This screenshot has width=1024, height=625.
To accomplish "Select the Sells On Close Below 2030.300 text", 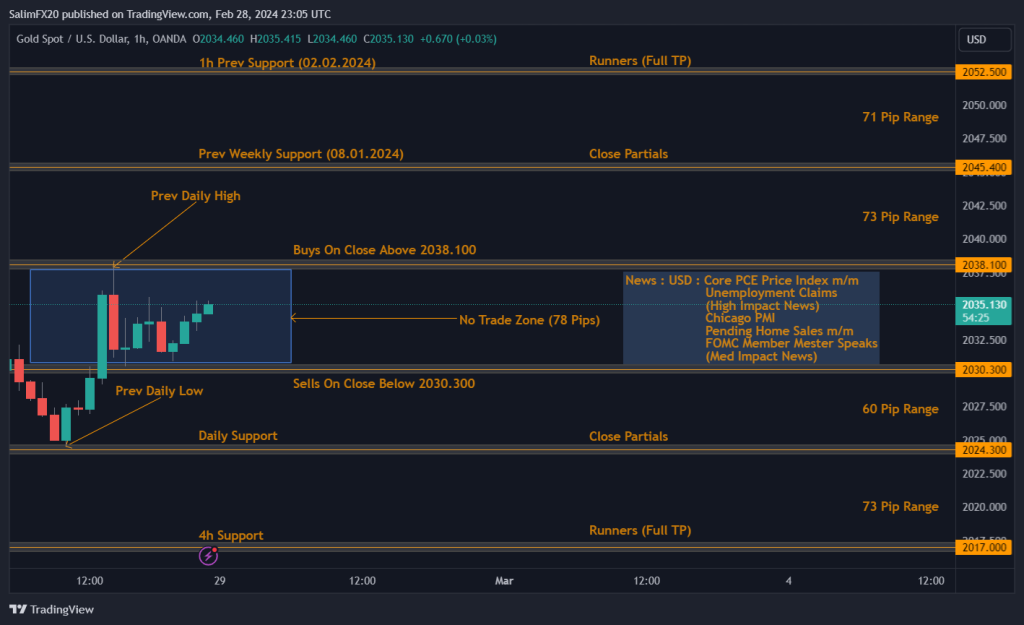I will tap(383, 383).
